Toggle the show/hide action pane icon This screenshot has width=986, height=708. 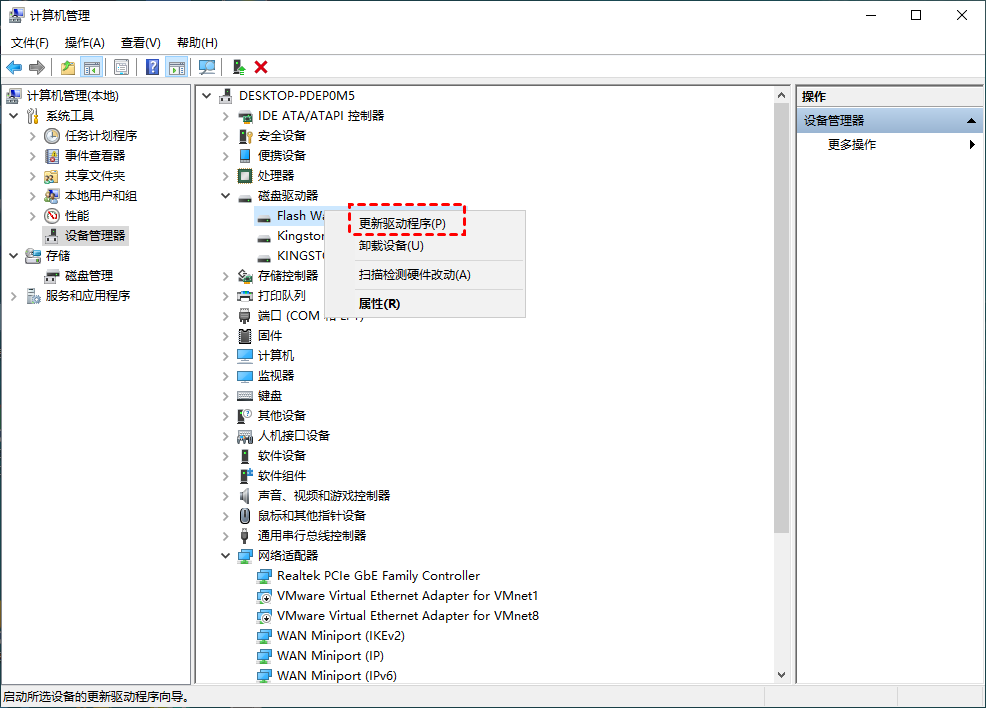click(177, 67)
